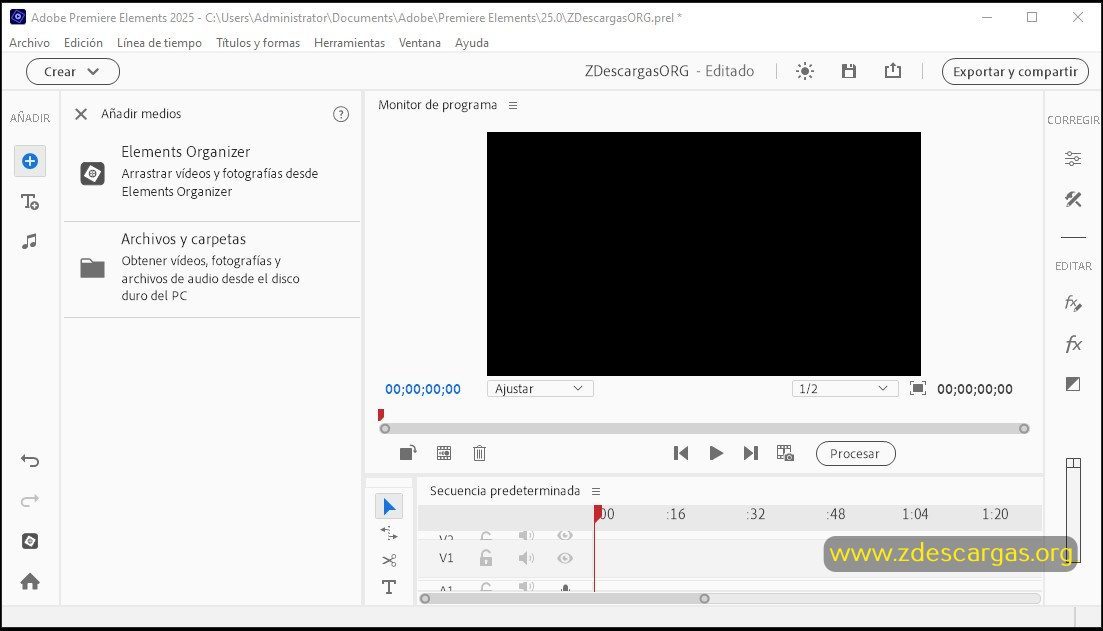The image size is (1103, 631).
Task: Select the Scissors split tool
Action: (389, 560)
